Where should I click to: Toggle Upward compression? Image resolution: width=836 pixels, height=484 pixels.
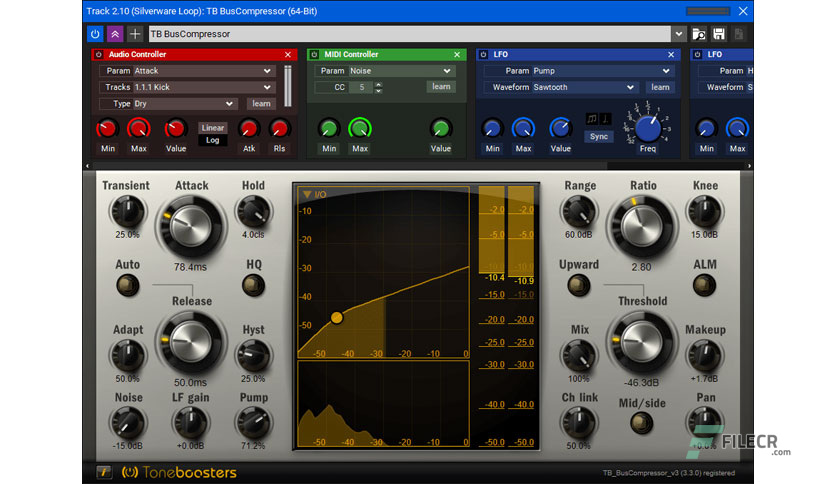[x=578, y=286]
